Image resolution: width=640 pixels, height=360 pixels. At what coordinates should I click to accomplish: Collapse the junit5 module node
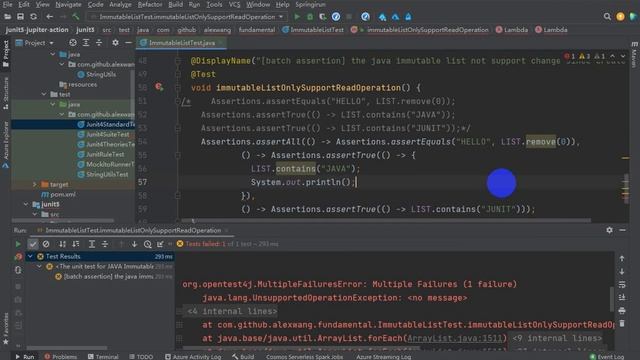coord(26,204)
